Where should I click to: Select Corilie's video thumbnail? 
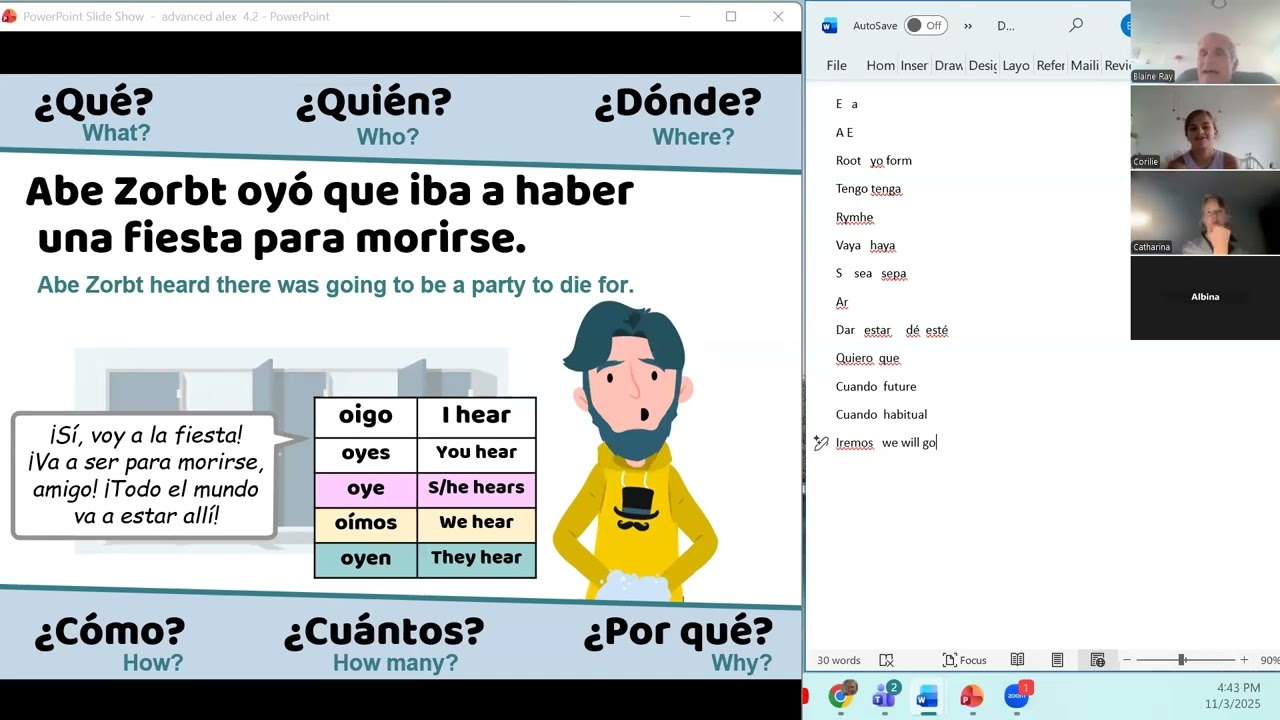tap(1205, 127)
